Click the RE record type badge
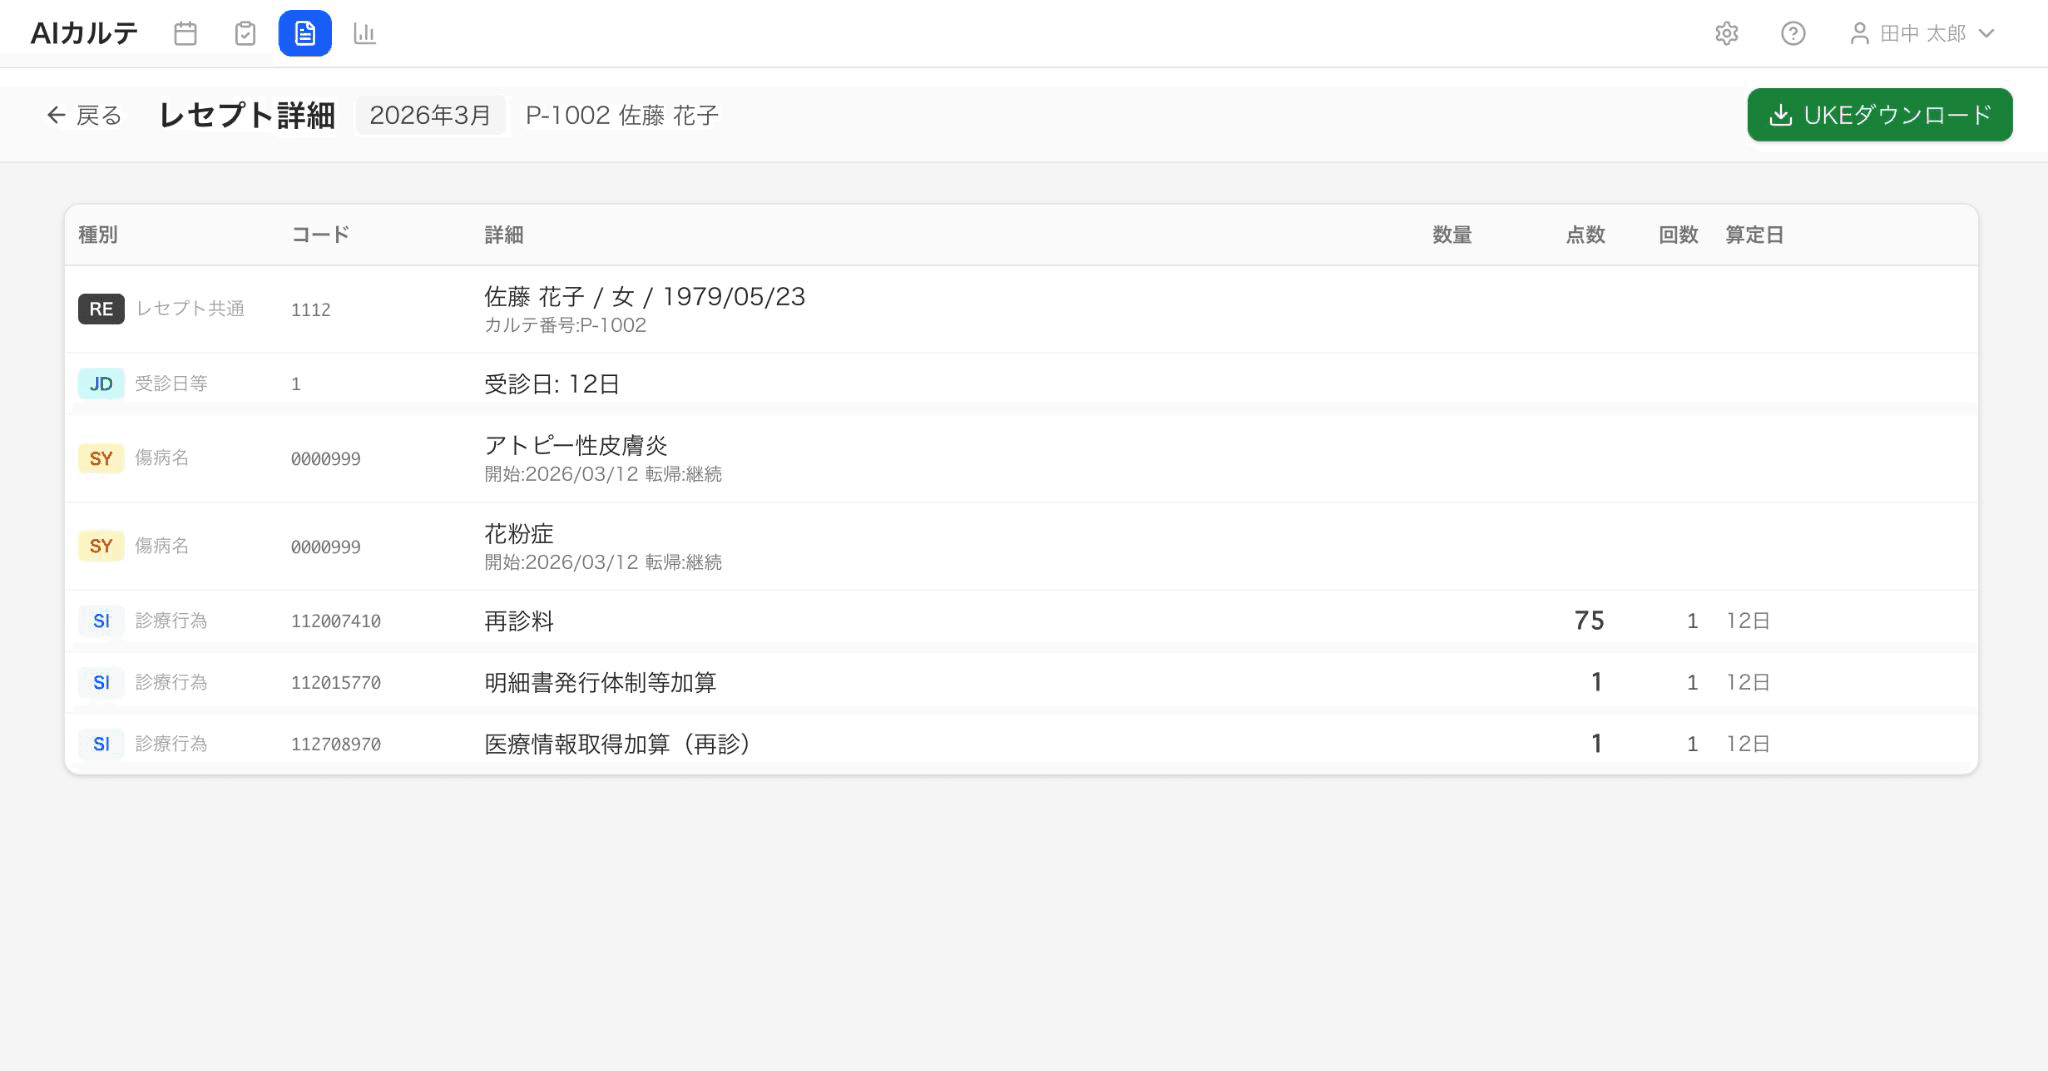This screenshot has width=2048, height=1071. point(101,309)
